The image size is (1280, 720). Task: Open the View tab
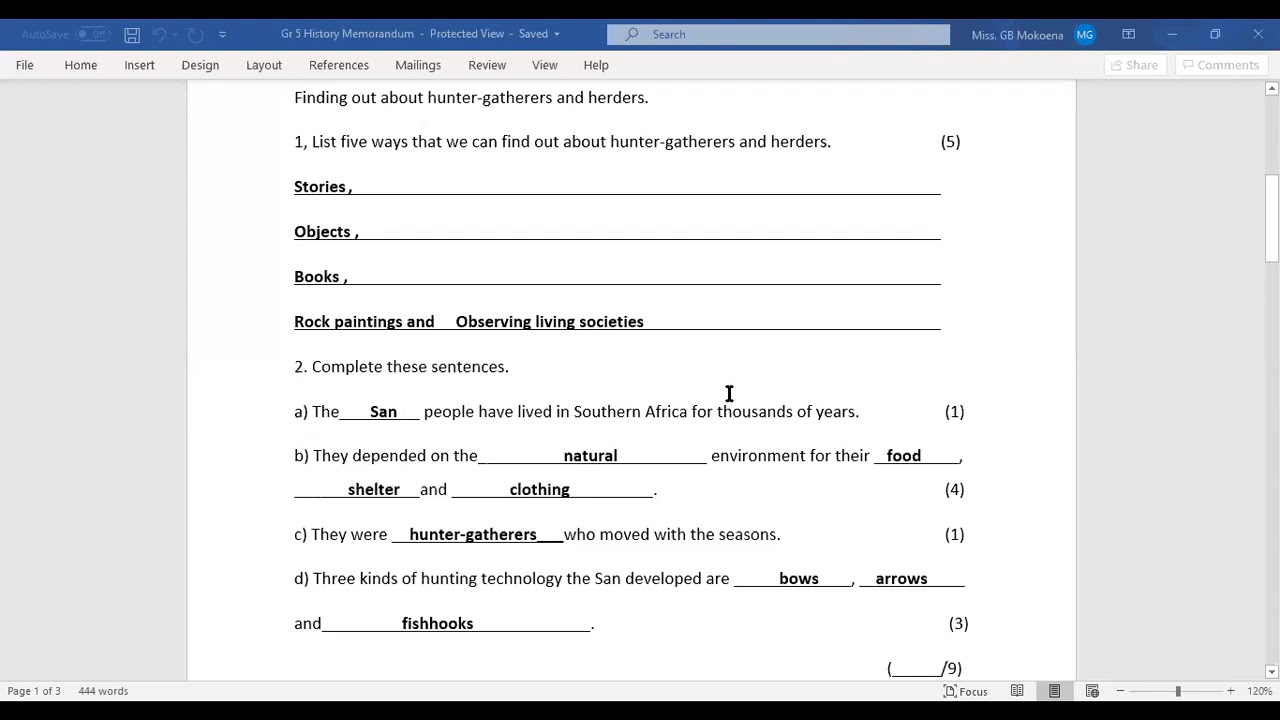click(545, 65)
